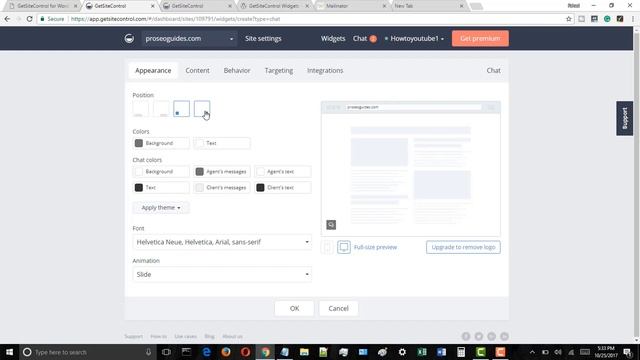Open Excel from taskbar
Image resolution: width=640 pixels, height=360 pixels.
(x=422, y=352)
